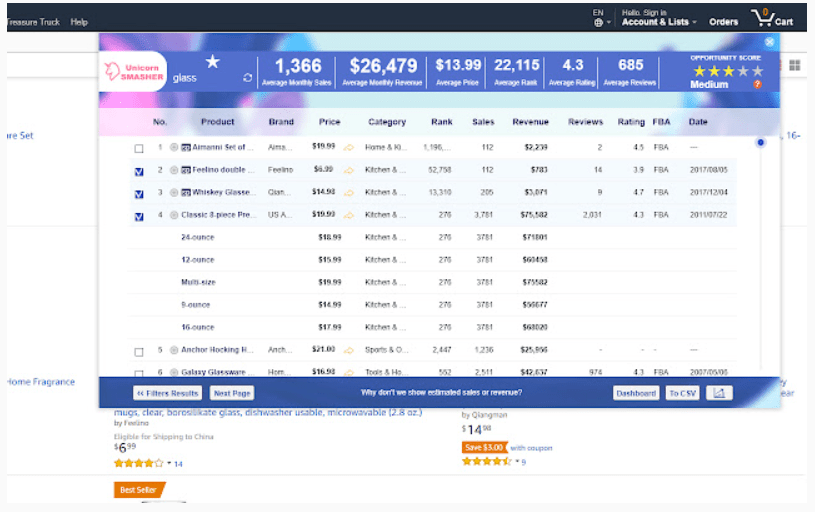This screenshot has height=512, width=815.
Task: Open Orders in Amazon header
Action: click(x=724, y=22)
